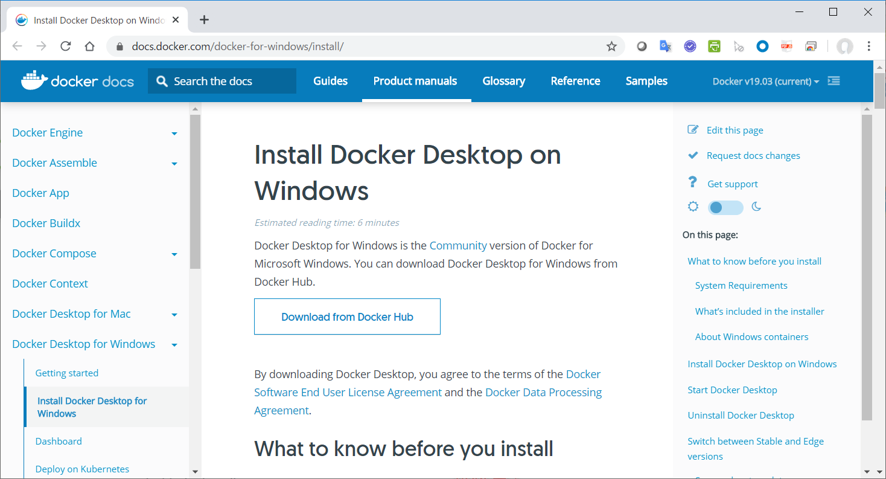Click the Docker docs whale logo
The width and height of the screenshot is (886, 479).
click(x=34, y=81)
